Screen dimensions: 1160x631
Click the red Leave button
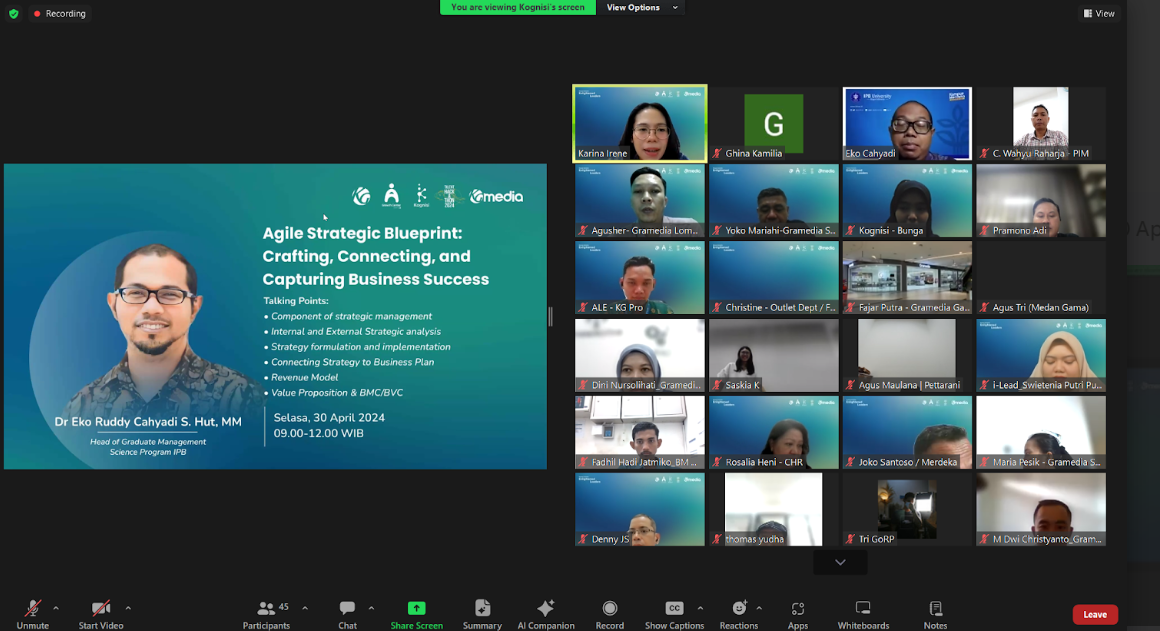pos(1095,614)
